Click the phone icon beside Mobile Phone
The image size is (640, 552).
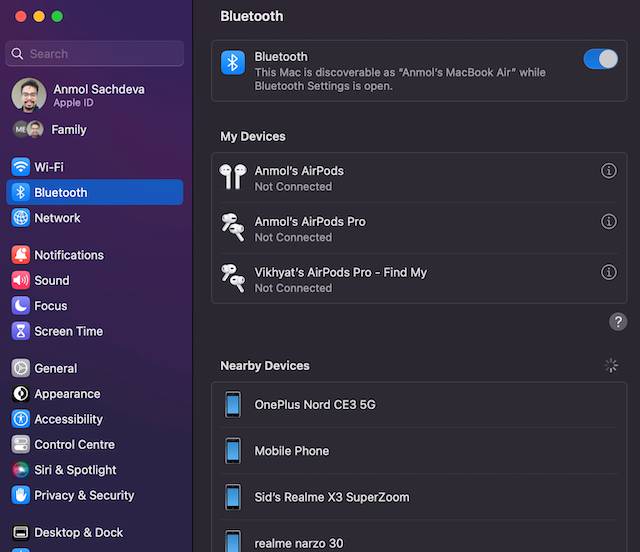coord(233,451)
